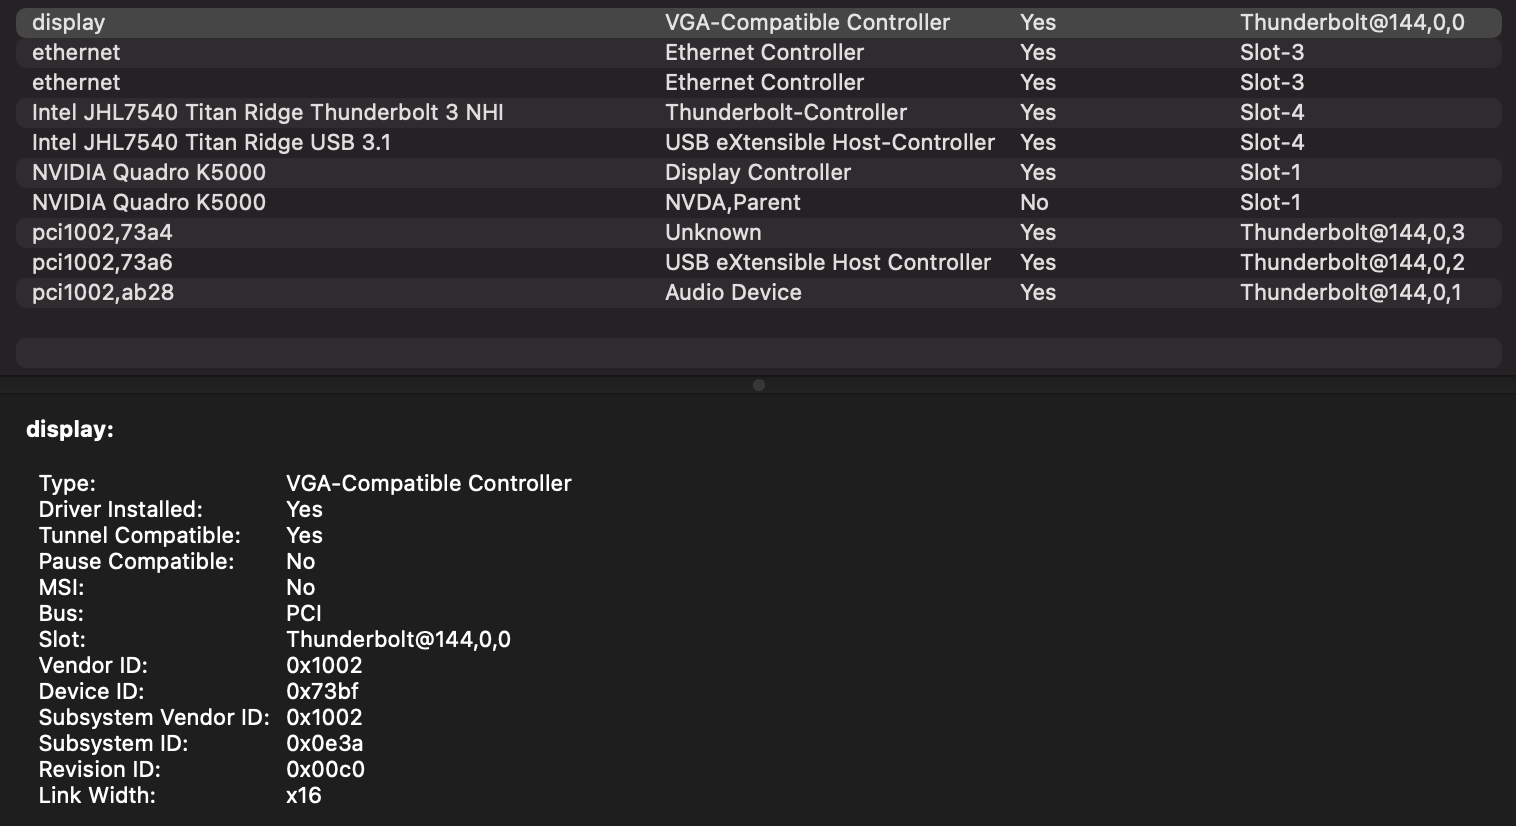Select the display row in the device list

(68, 23)
